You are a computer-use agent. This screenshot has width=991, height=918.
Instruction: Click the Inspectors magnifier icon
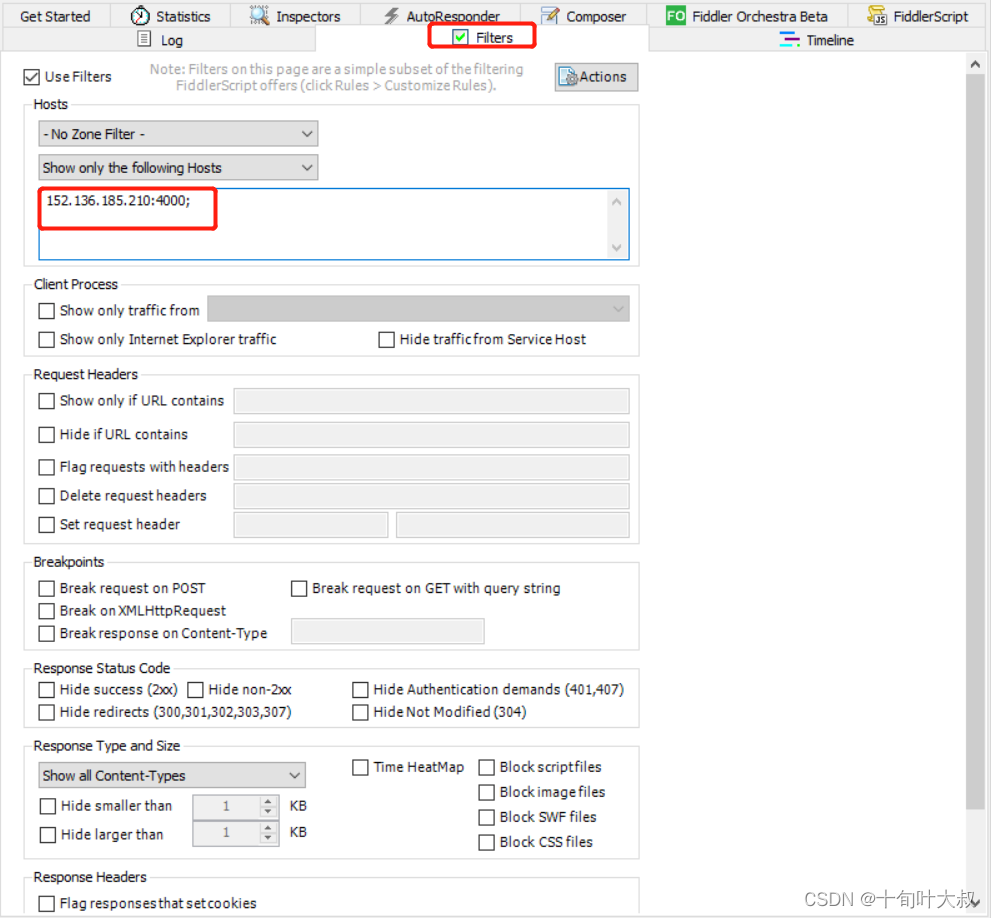click(x=259, y=16)
